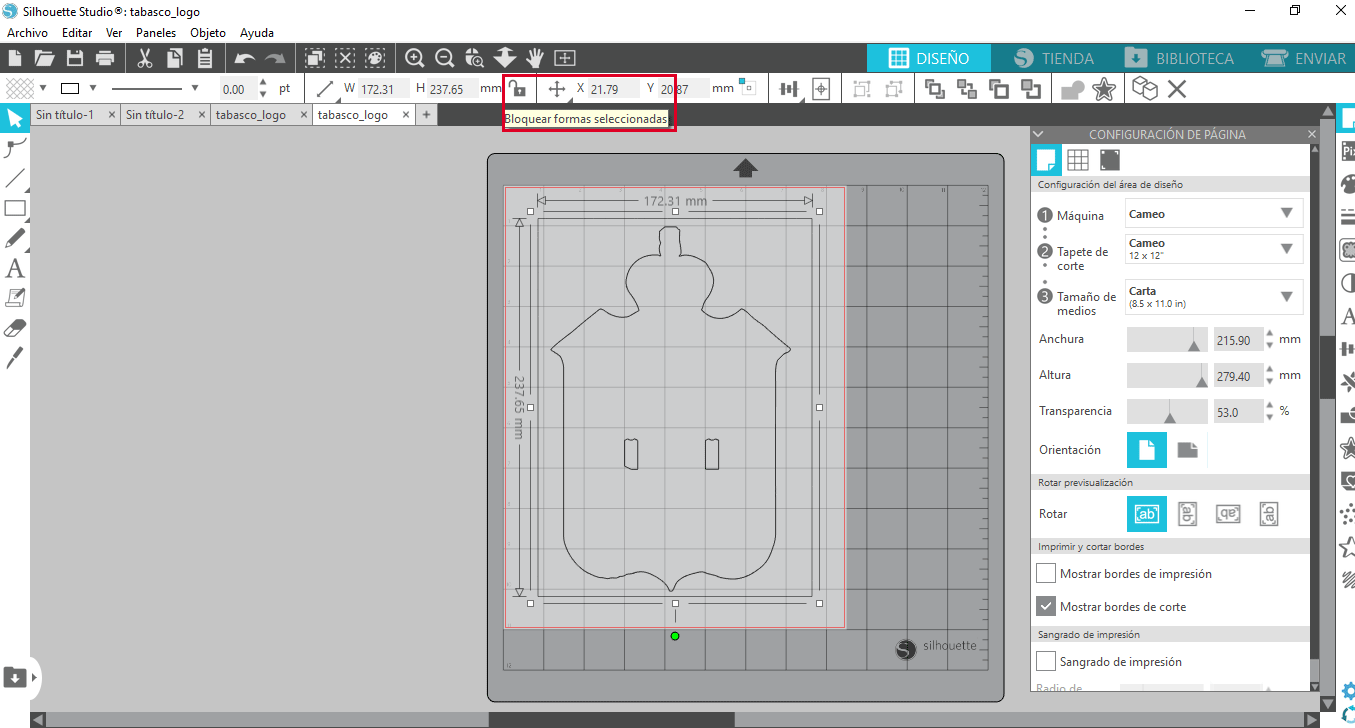Set the orientation to portrait
This screenshot has height=728, width=1355.
click(x=1147, y=450)
